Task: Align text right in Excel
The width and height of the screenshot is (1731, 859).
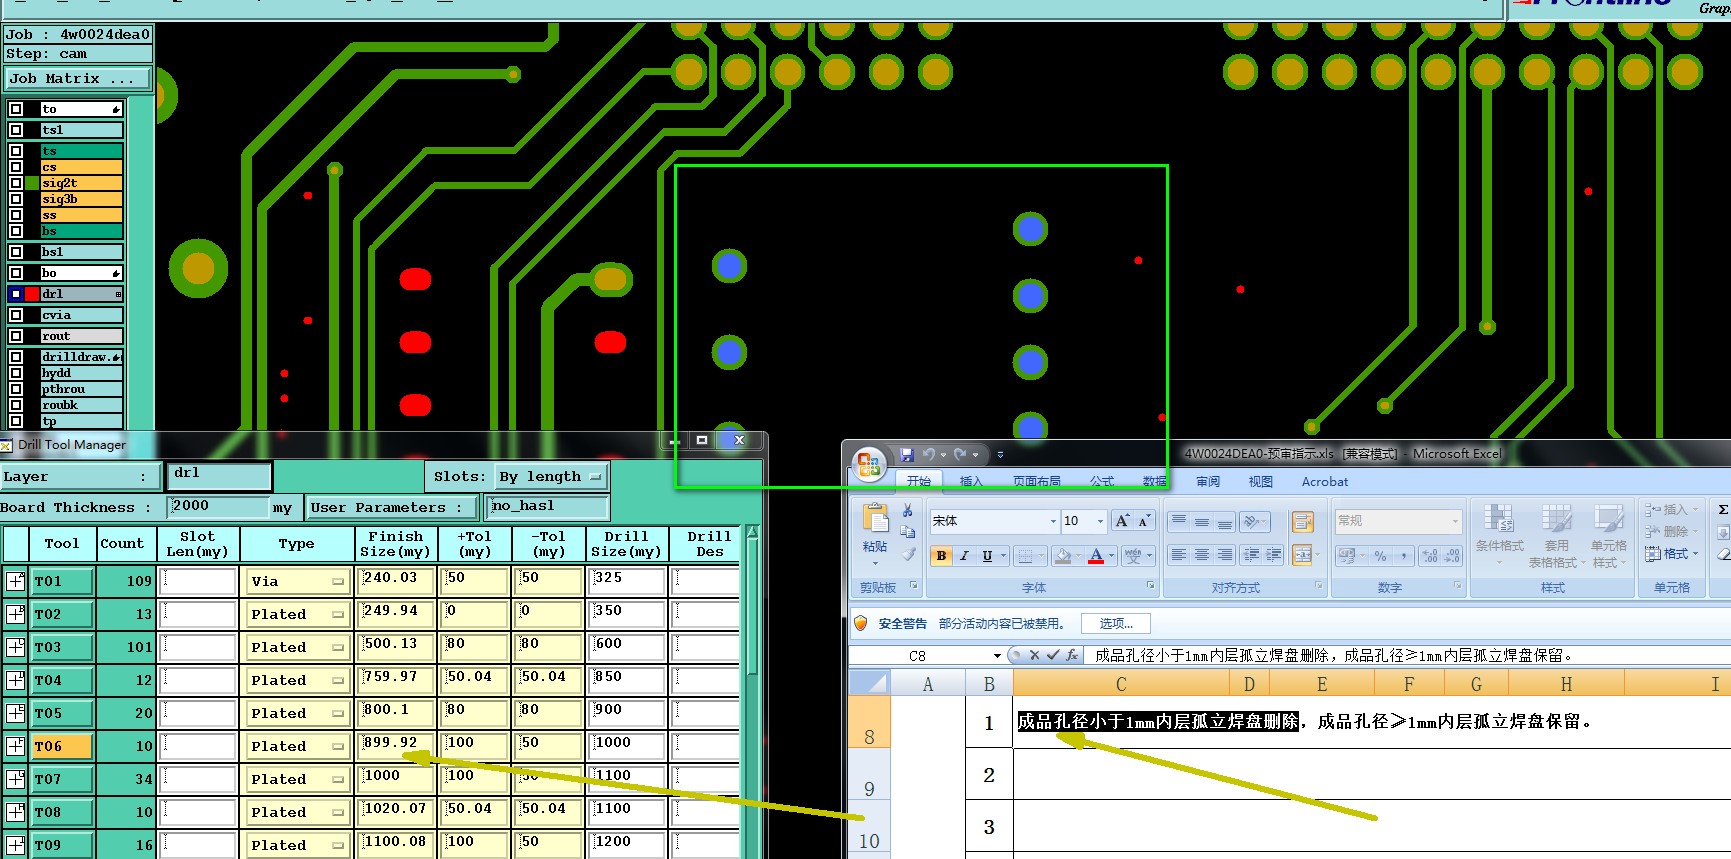Action: pyautogui.click(x=1224, y=555)
